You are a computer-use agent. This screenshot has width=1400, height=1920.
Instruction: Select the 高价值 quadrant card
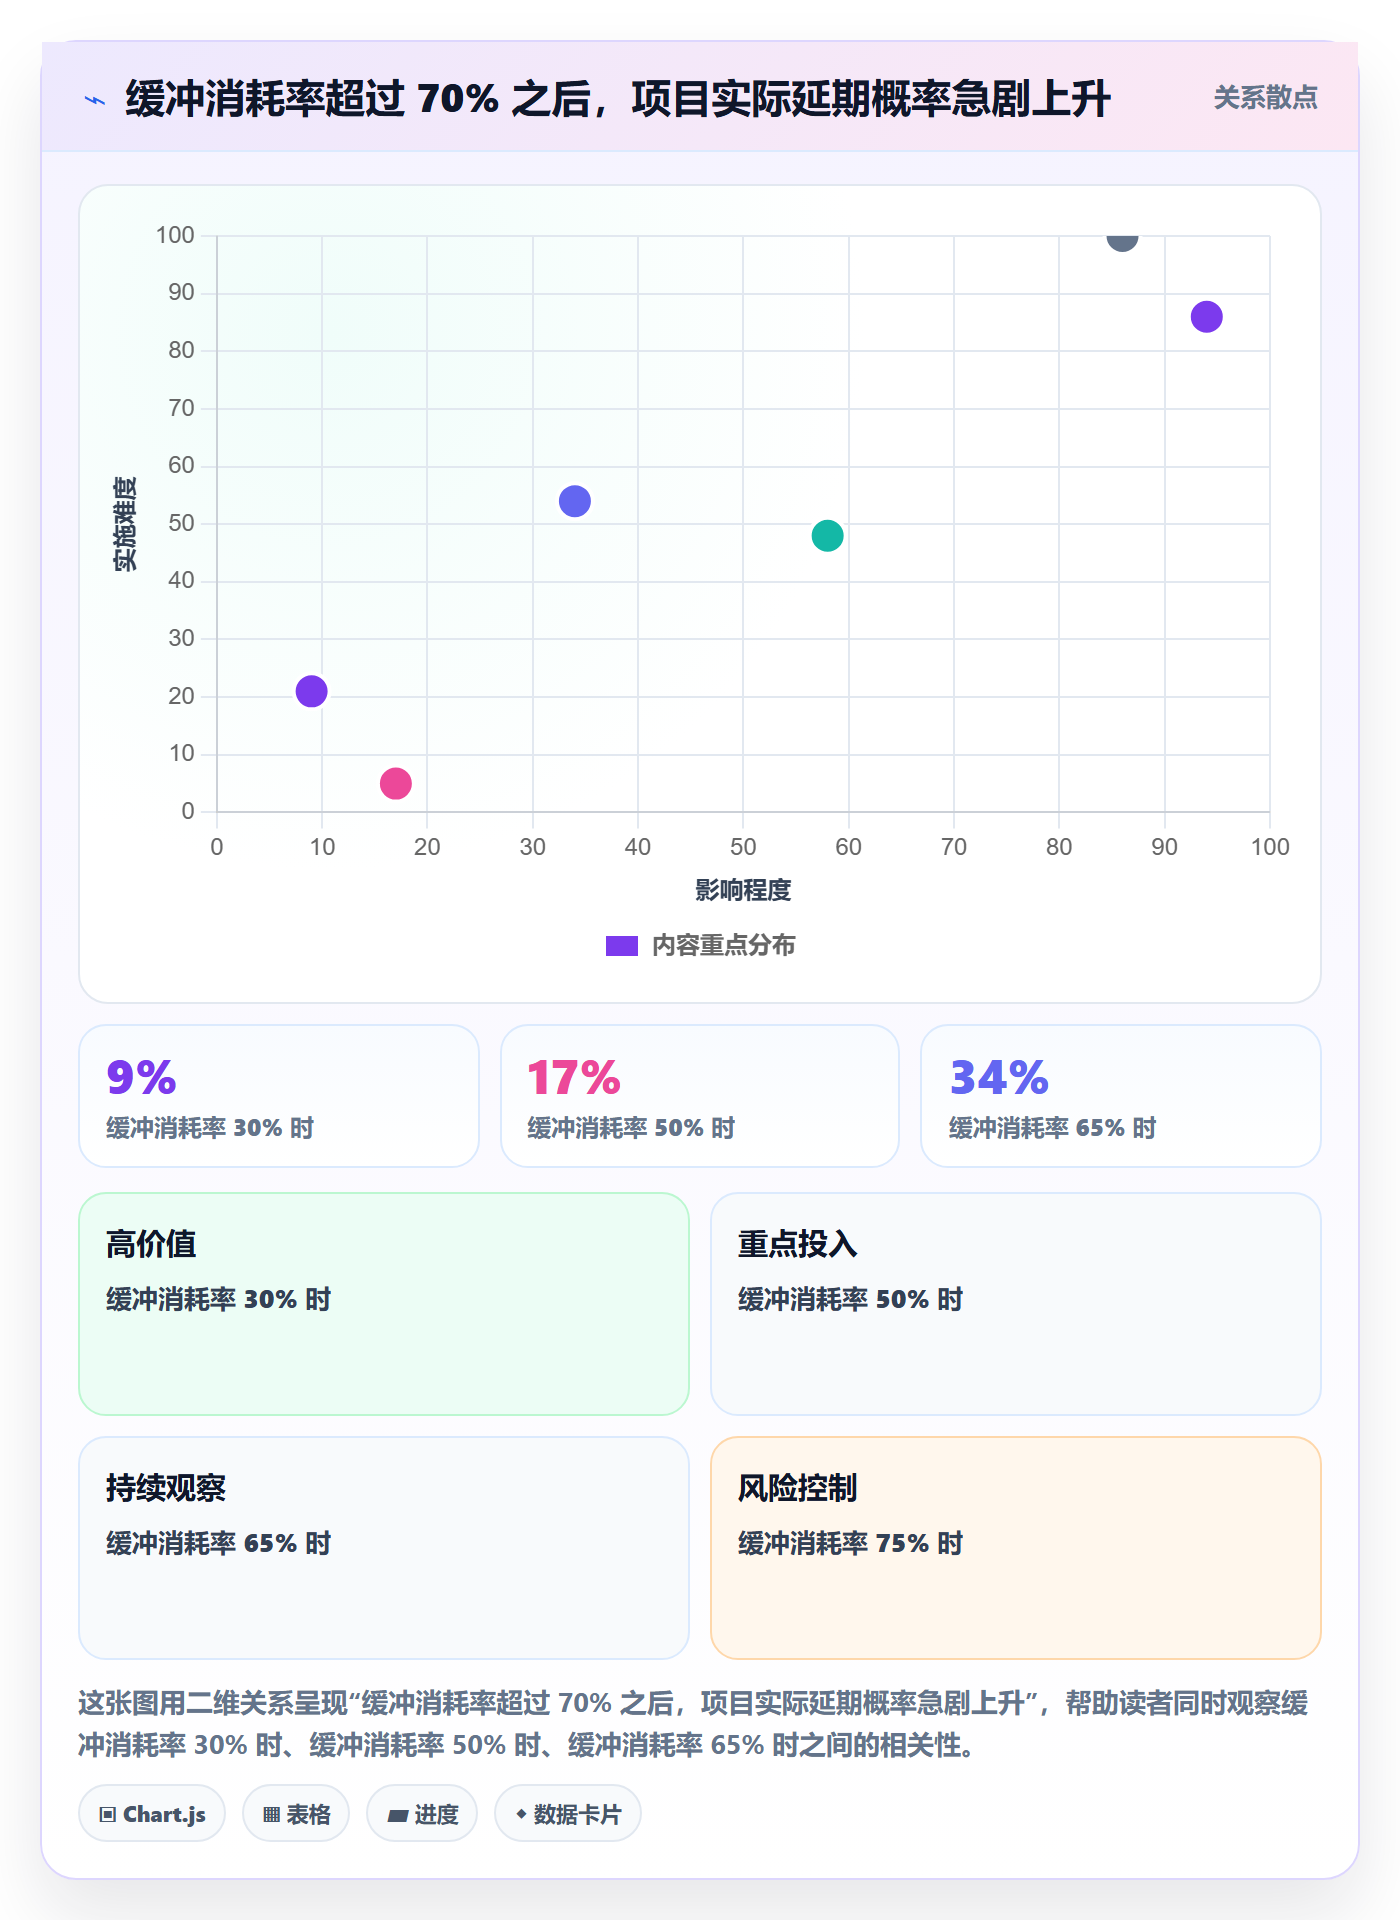click(x=384, y=1304)
